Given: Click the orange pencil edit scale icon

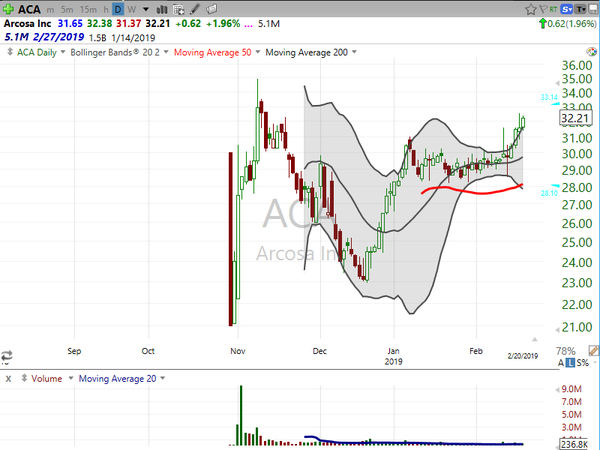Looking at the screenshot, I should (x=593, y=350).
